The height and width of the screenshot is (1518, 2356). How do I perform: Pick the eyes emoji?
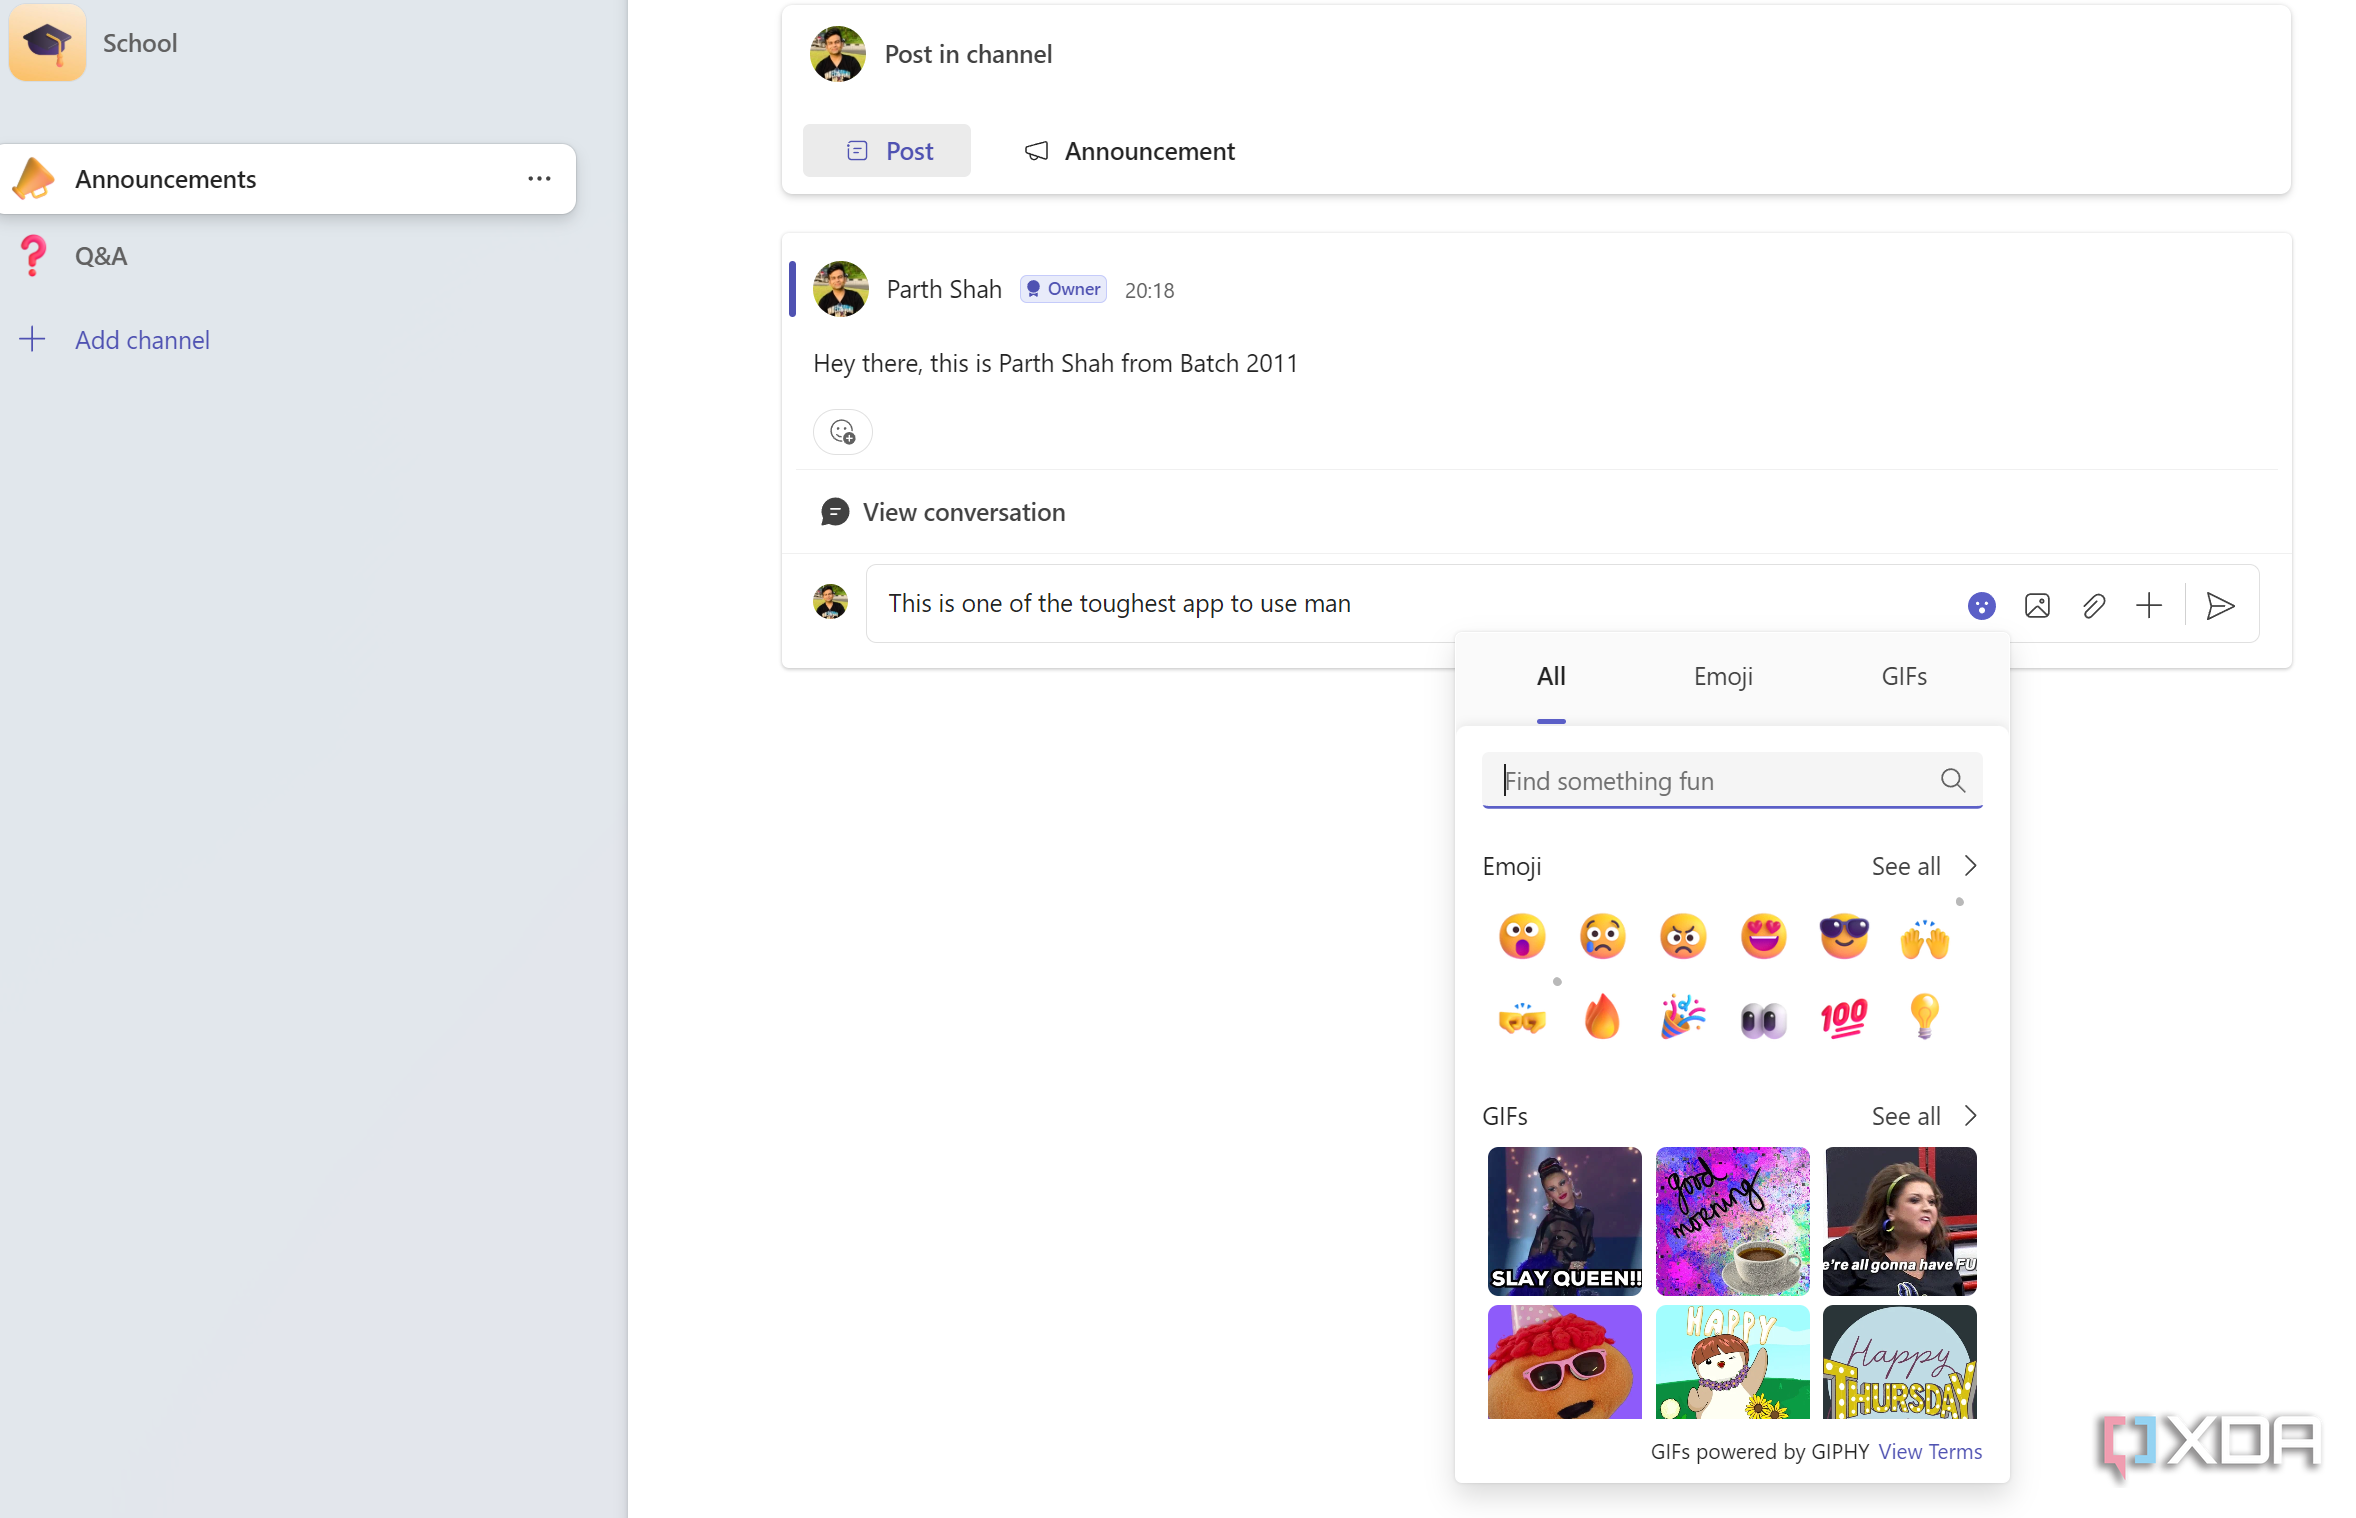pyautogui.click(x=1763, y=1020)
